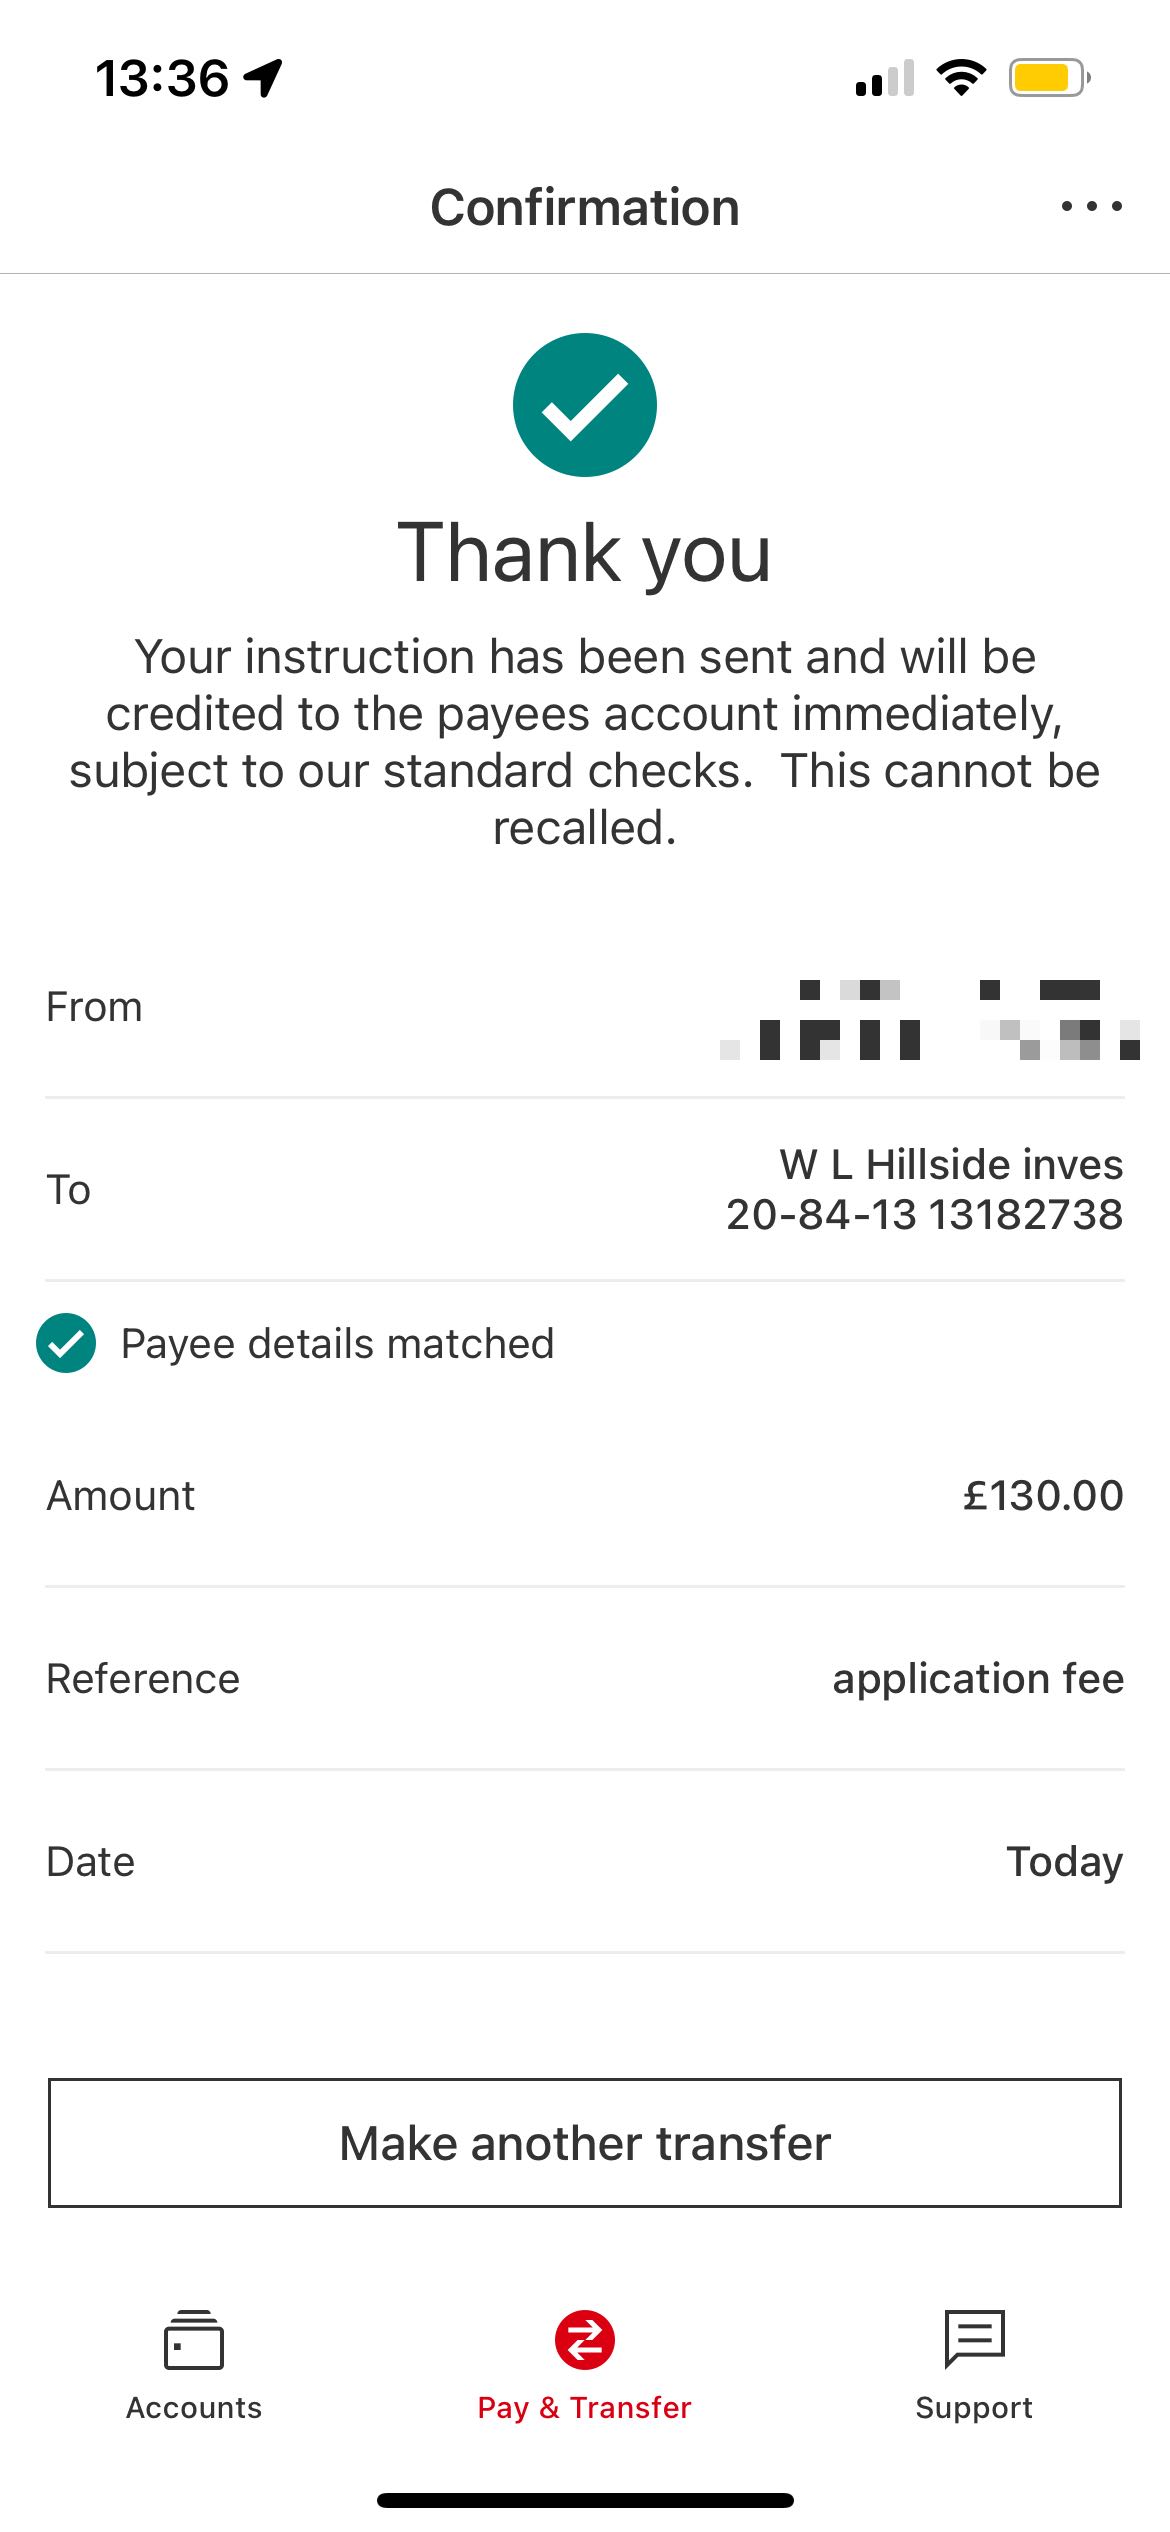
Task: Open the three-dot more options menu
Action: (1091, 207)
